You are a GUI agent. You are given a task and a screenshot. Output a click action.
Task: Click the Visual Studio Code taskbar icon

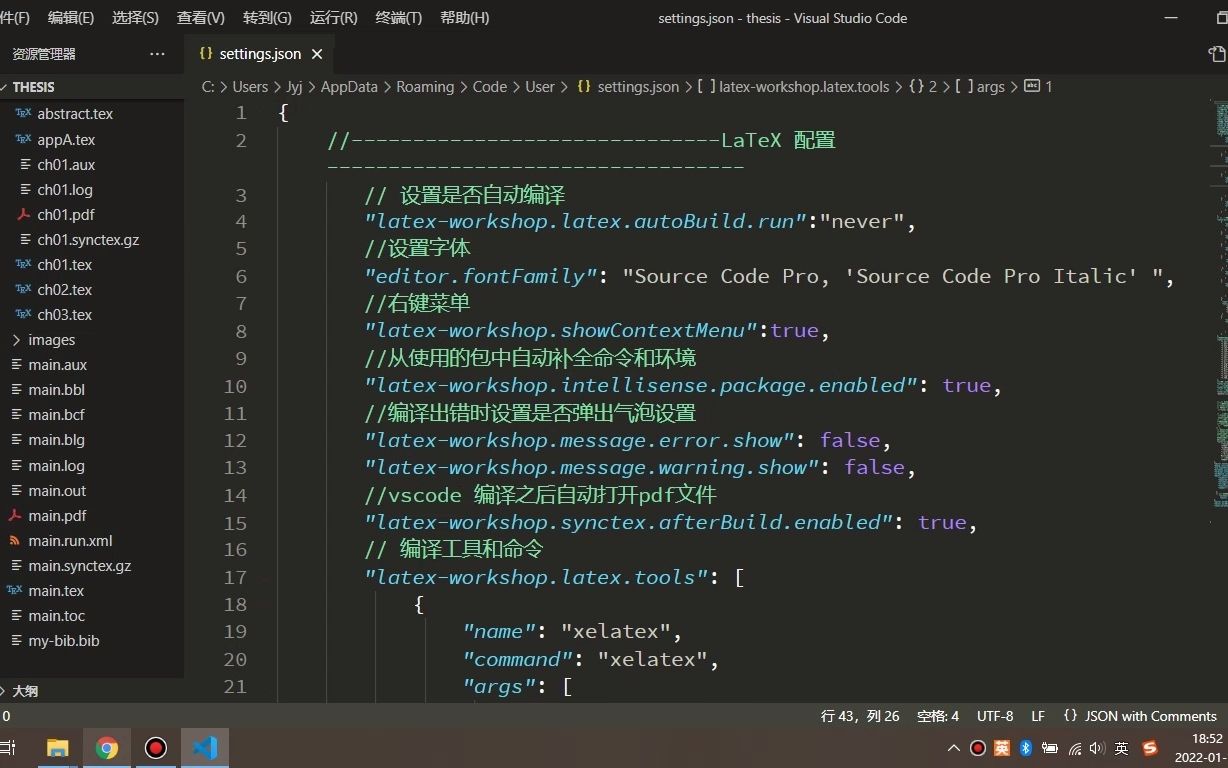205,747
